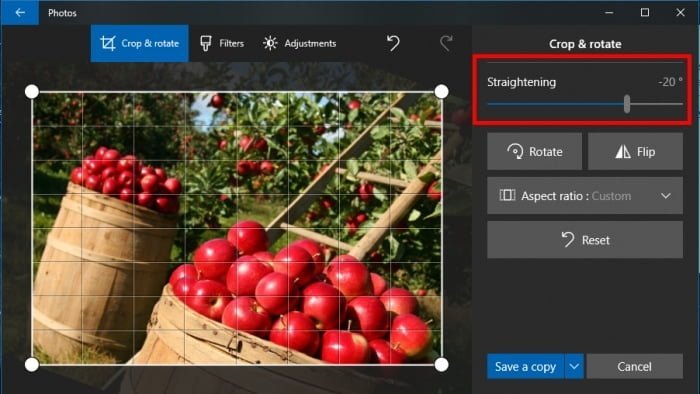This screenshot has height=394, width=700.
Task: Maximize the Photos window
Action: coord(645,12)
